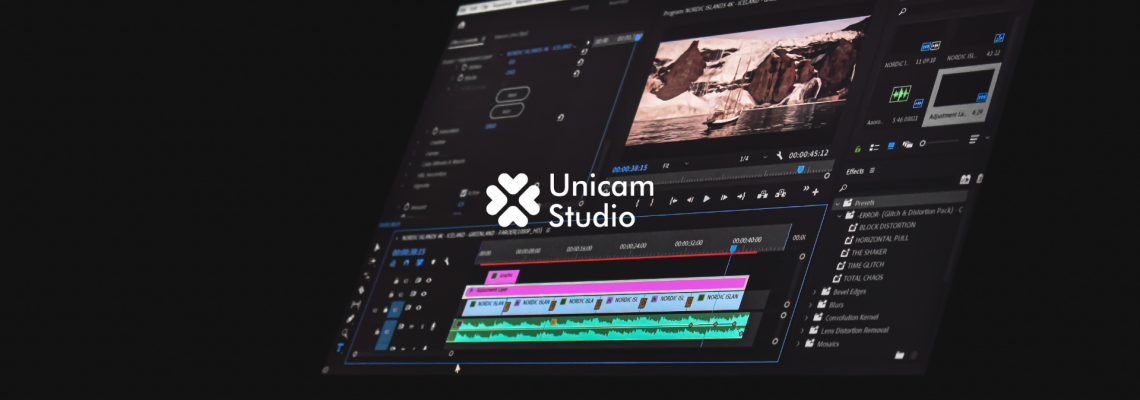Click the Home icon in Premiere

coord(461,25)
